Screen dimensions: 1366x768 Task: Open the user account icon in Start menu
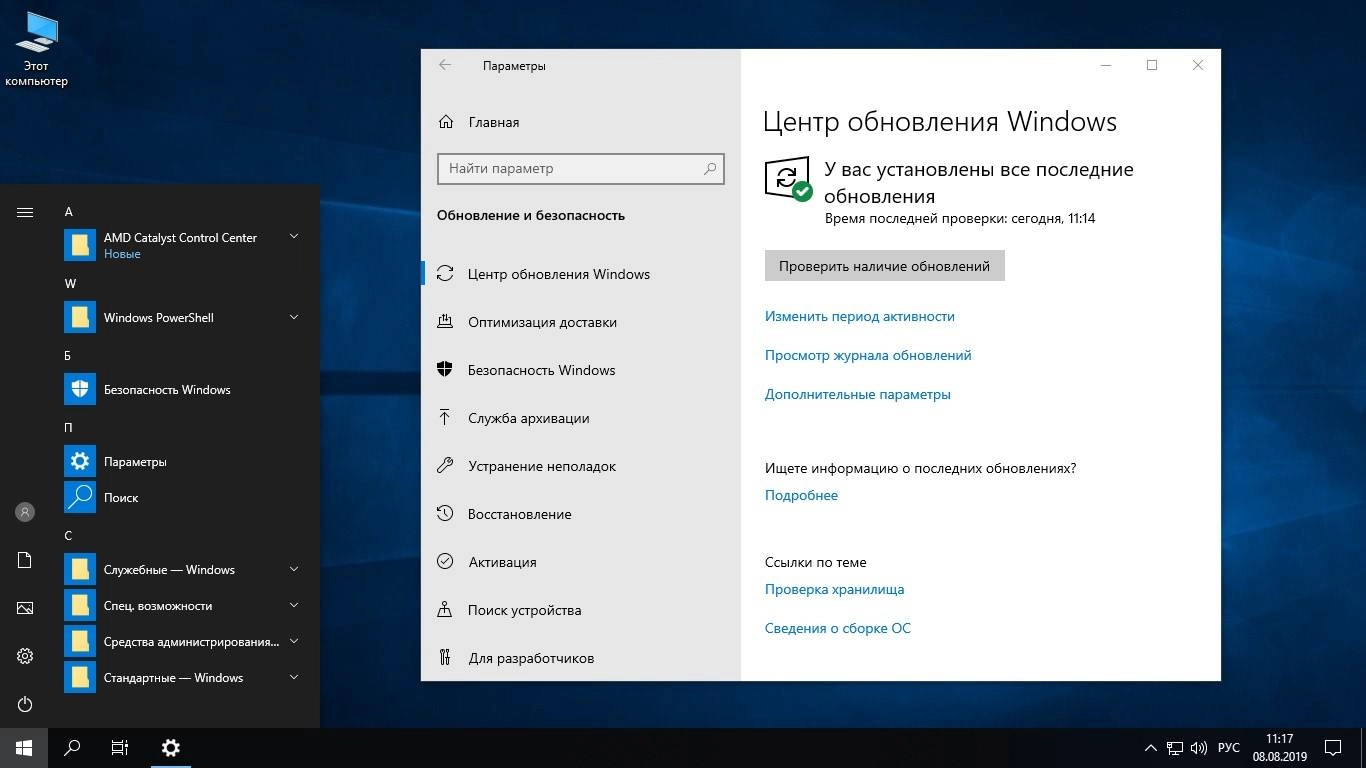click(x=25, y=512)
